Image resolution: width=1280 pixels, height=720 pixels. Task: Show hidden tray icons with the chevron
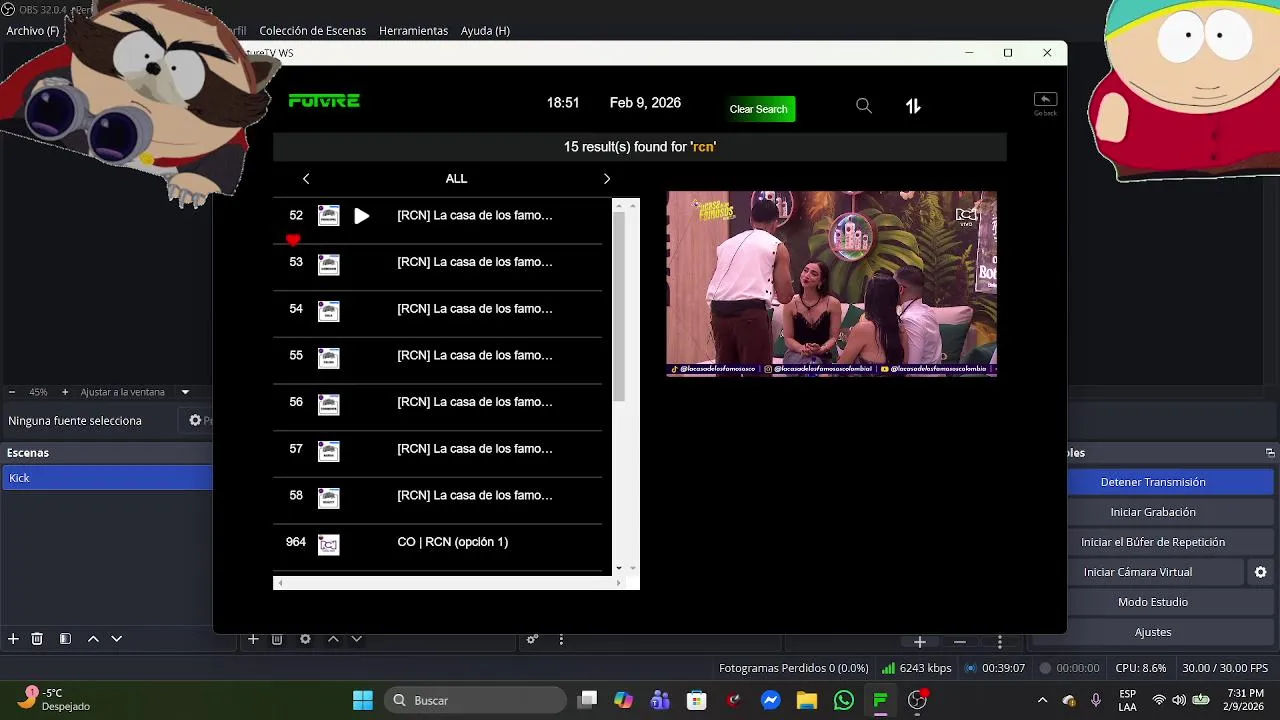click(x=1042, y=700)
